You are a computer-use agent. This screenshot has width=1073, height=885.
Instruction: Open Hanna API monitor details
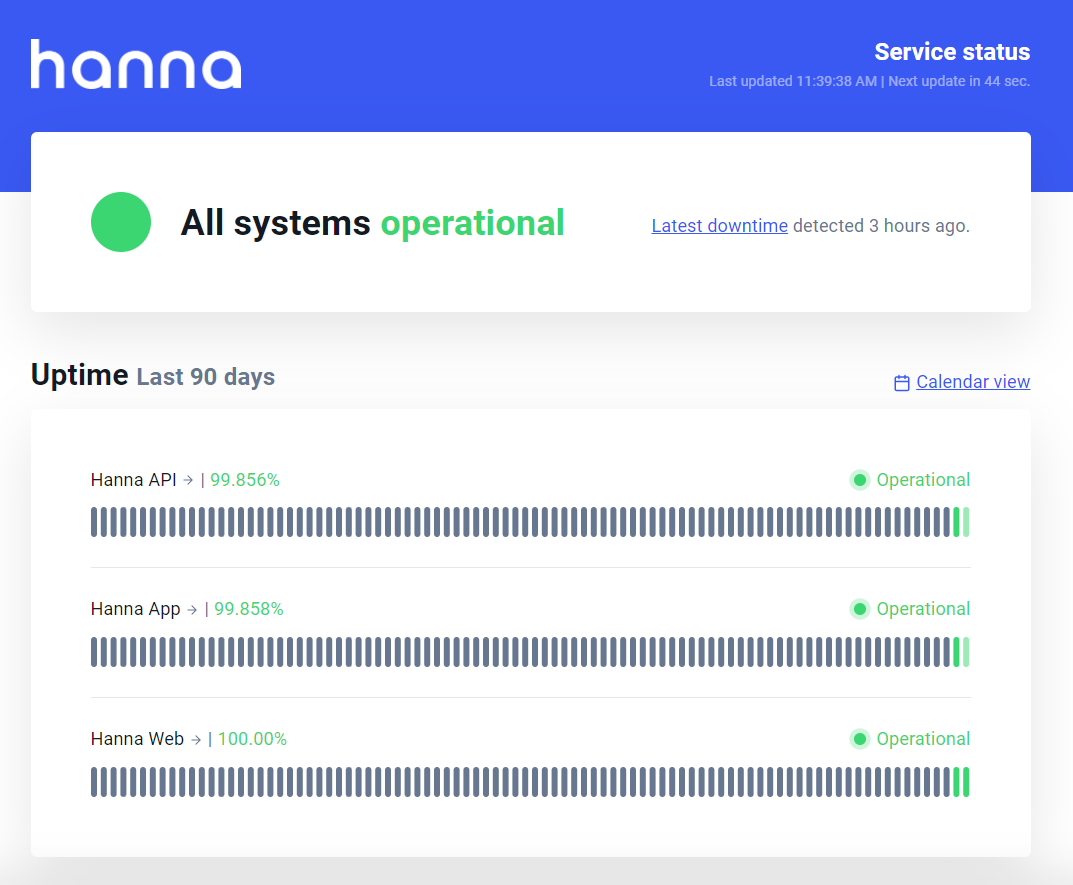pyautogui.click(x=133, y=480)
